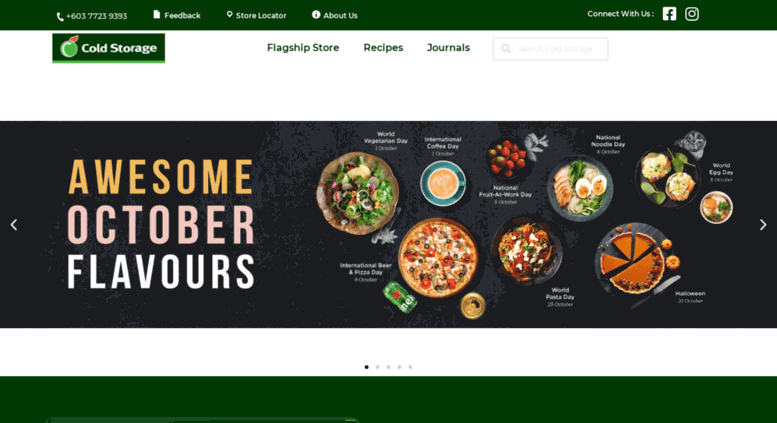The image size is (777, 423).
Task: Click the search magnifier icon
Action: point(505,49)
